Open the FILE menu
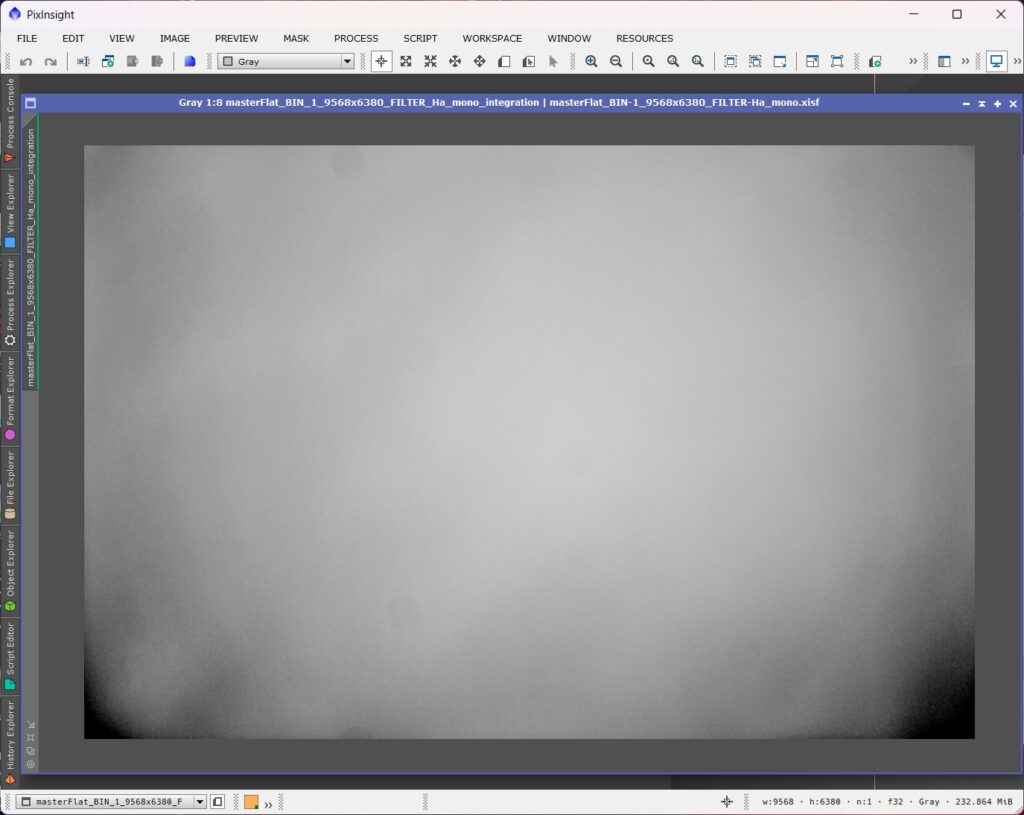Viewport: 1024px width, 815px height. 27,39
